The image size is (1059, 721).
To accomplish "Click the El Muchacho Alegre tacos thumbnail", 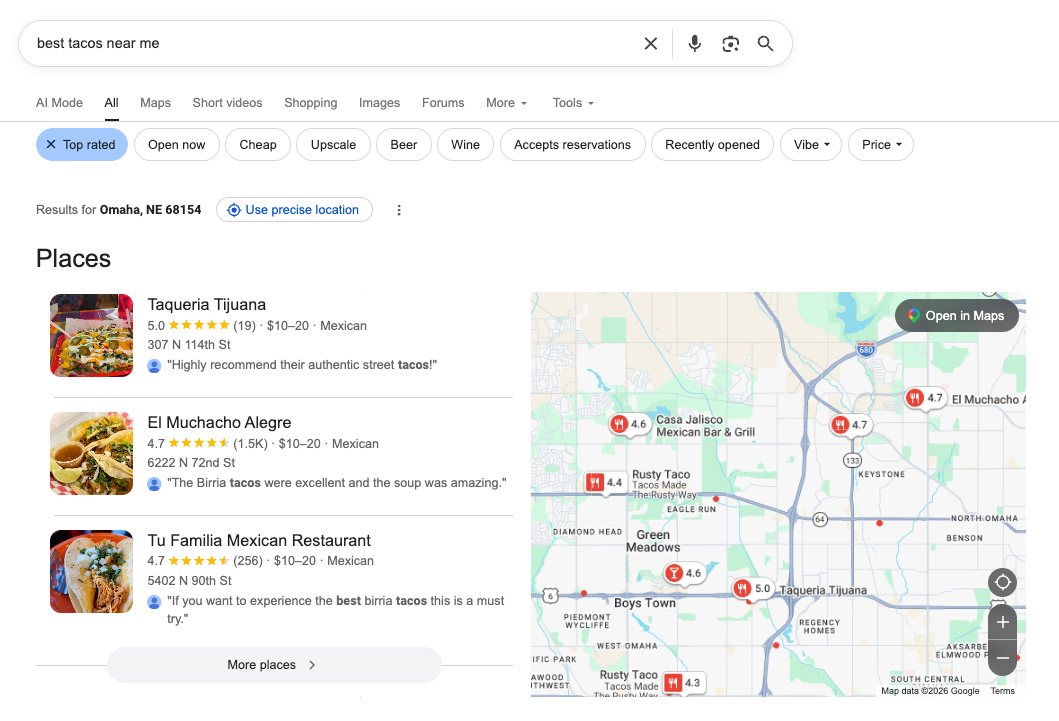I will coord(92,454).
